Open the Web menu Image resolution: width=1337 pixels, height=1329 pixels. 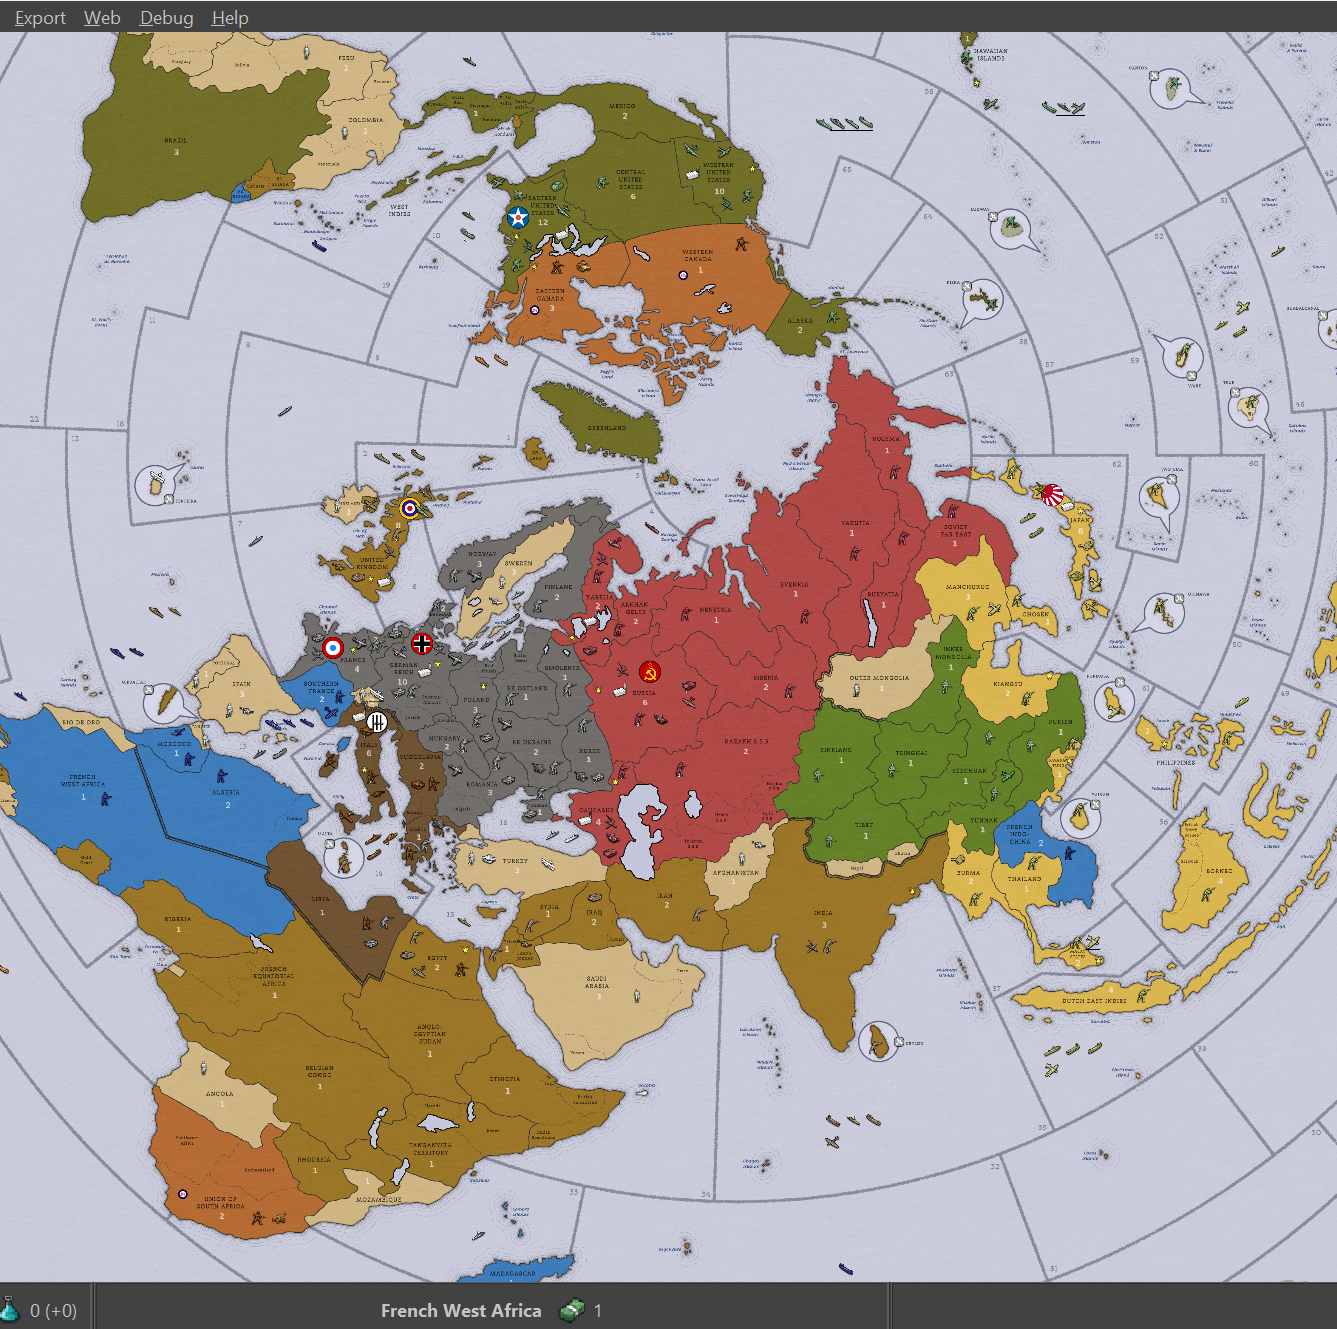(x=102, y=18)
